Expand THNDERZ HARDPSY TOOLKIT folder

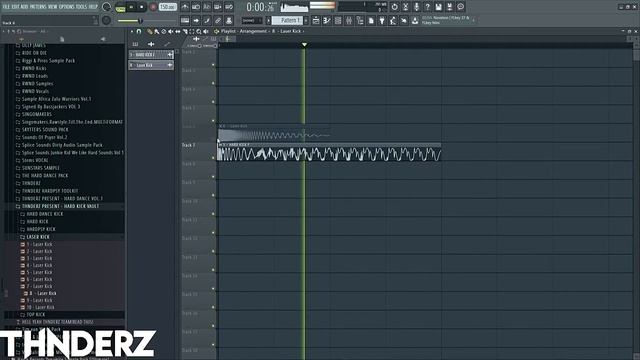coord(50,191)
